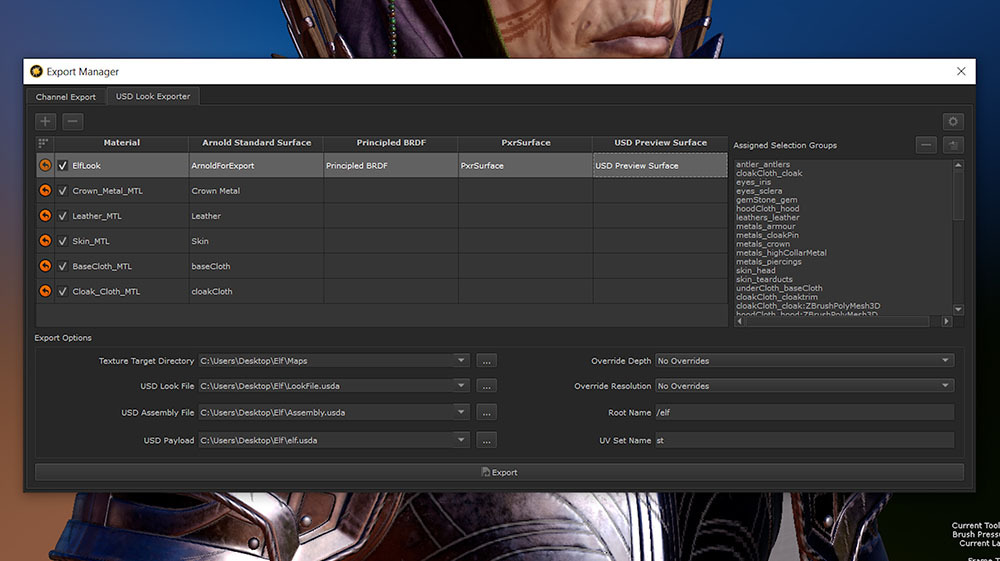Screen dimensions: 1000x561
Task: Toggle the Skin_MTL checkbox
Action: coord(63,241)
